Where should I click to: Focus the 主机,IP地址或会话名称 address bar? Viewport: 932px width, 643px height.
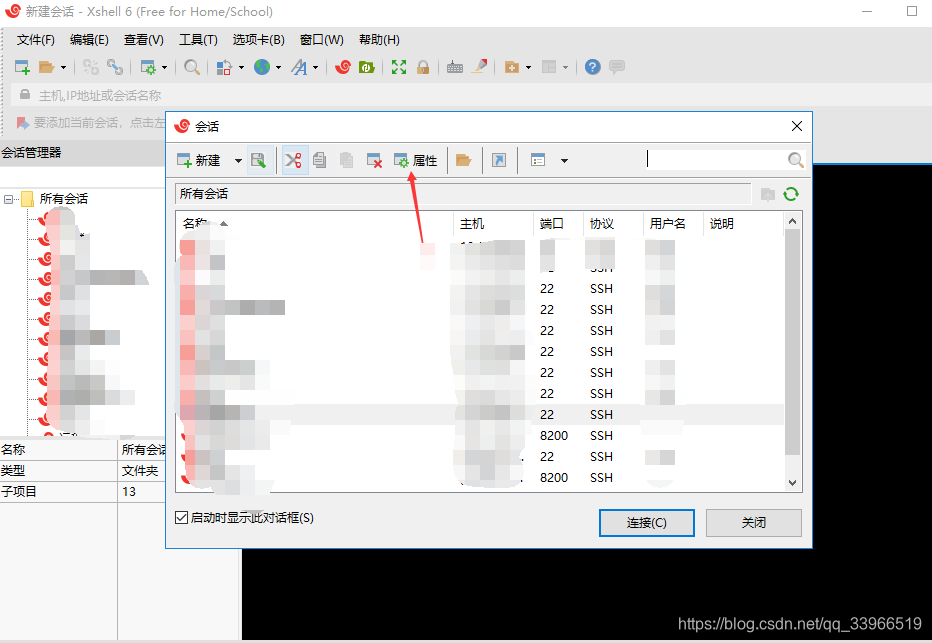pos(470,95)
